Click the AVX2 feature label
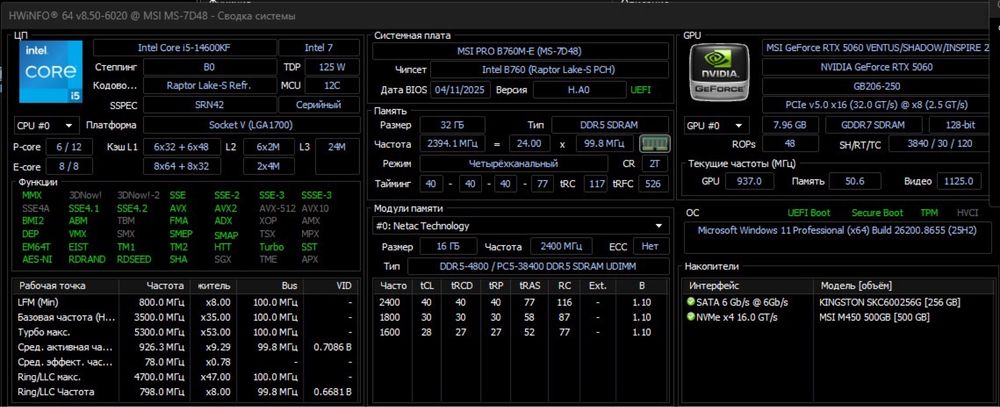Screen dimensions: 1000x407 (226, 208)
